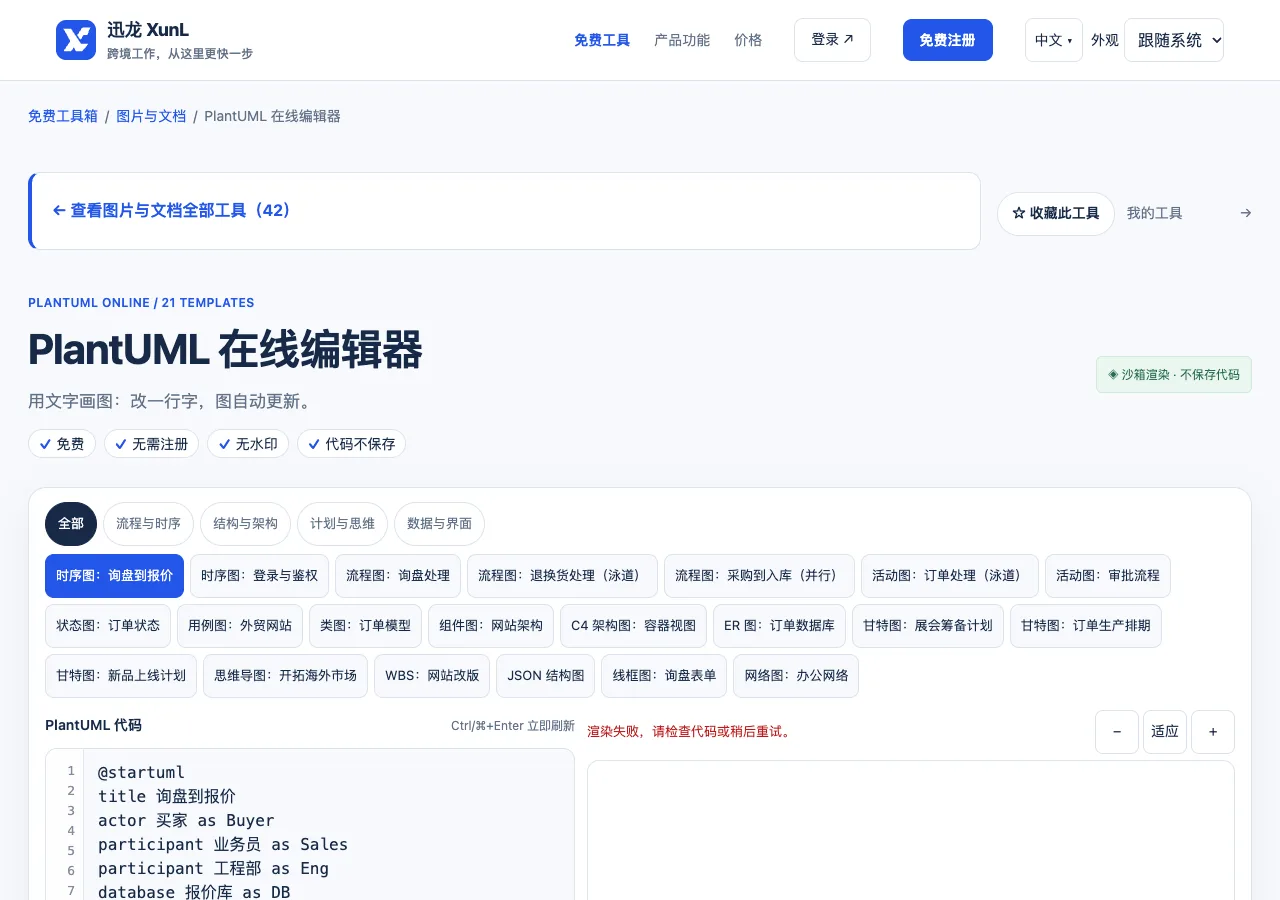Choose template 线框图：询盘表单
1280x900 pixels.
click(664, 676)
